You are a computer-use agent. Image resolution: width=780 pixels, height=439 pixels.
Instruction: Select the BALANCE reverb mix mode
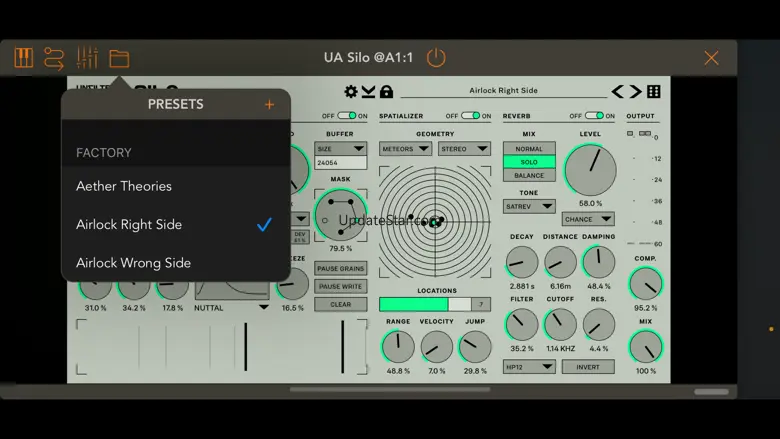pyautogui.click(x=529, y=176)
